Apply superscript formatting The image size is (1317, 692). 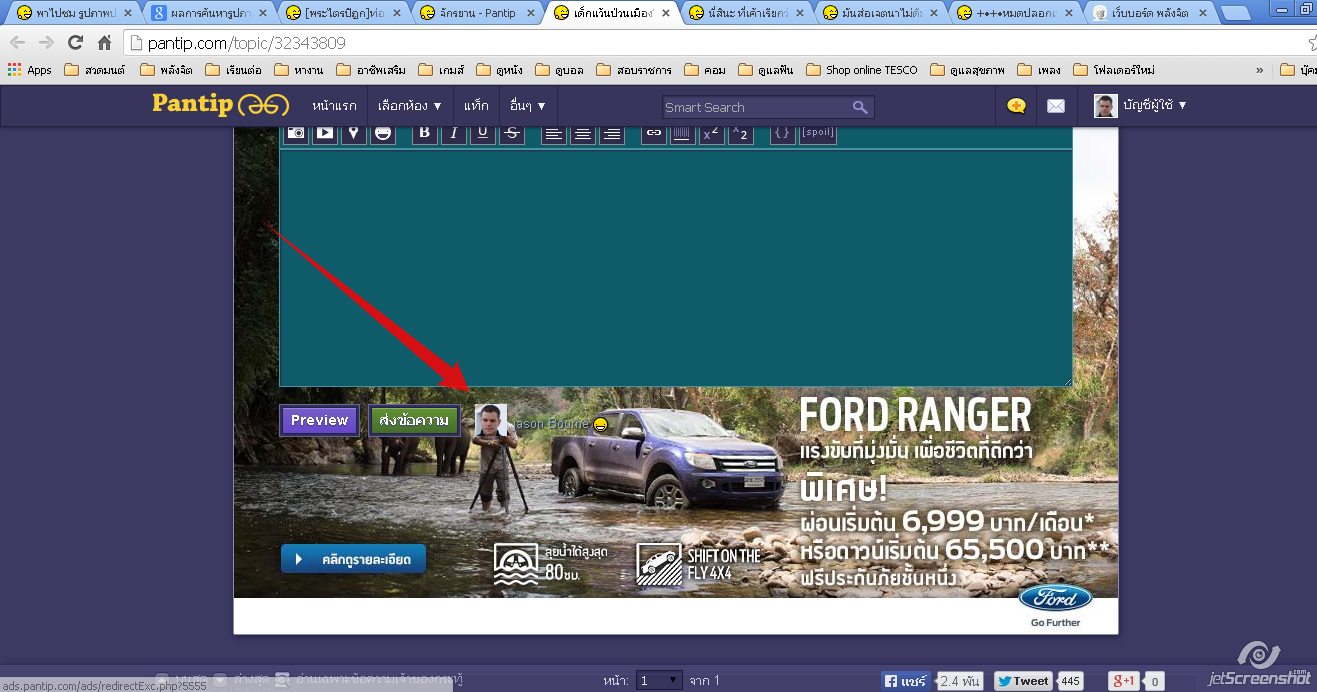tap(711, 133)
